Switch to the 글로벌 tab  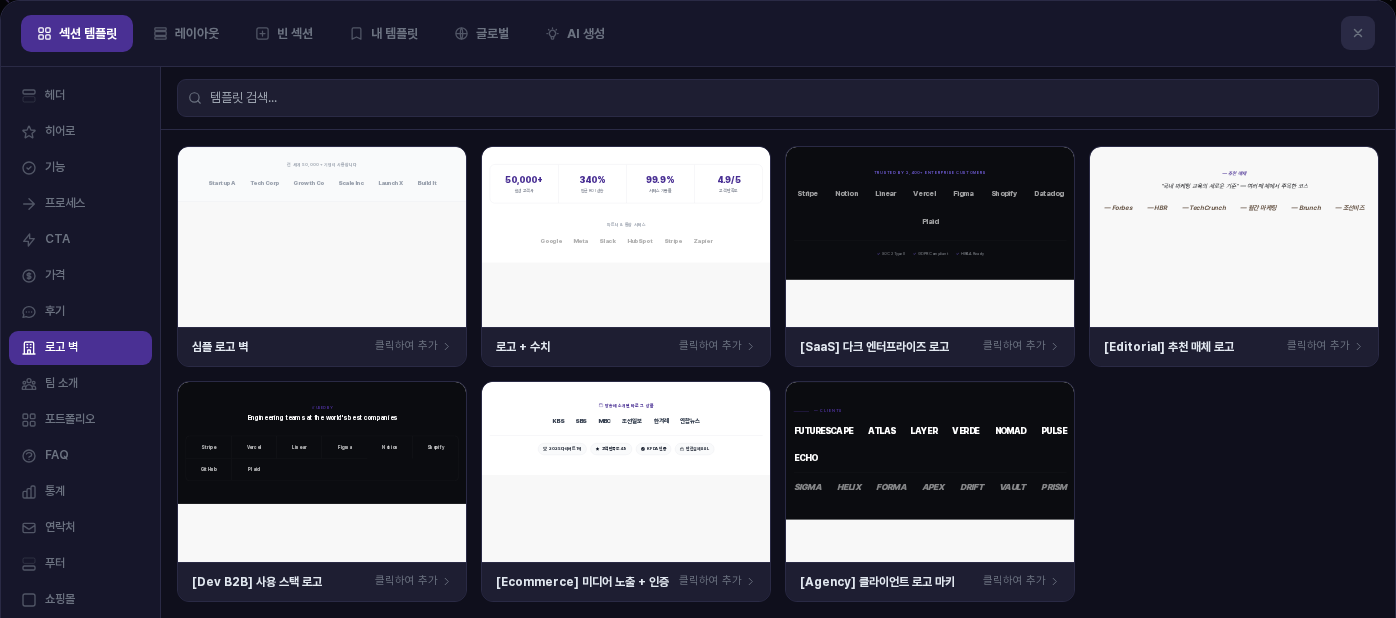482,34
